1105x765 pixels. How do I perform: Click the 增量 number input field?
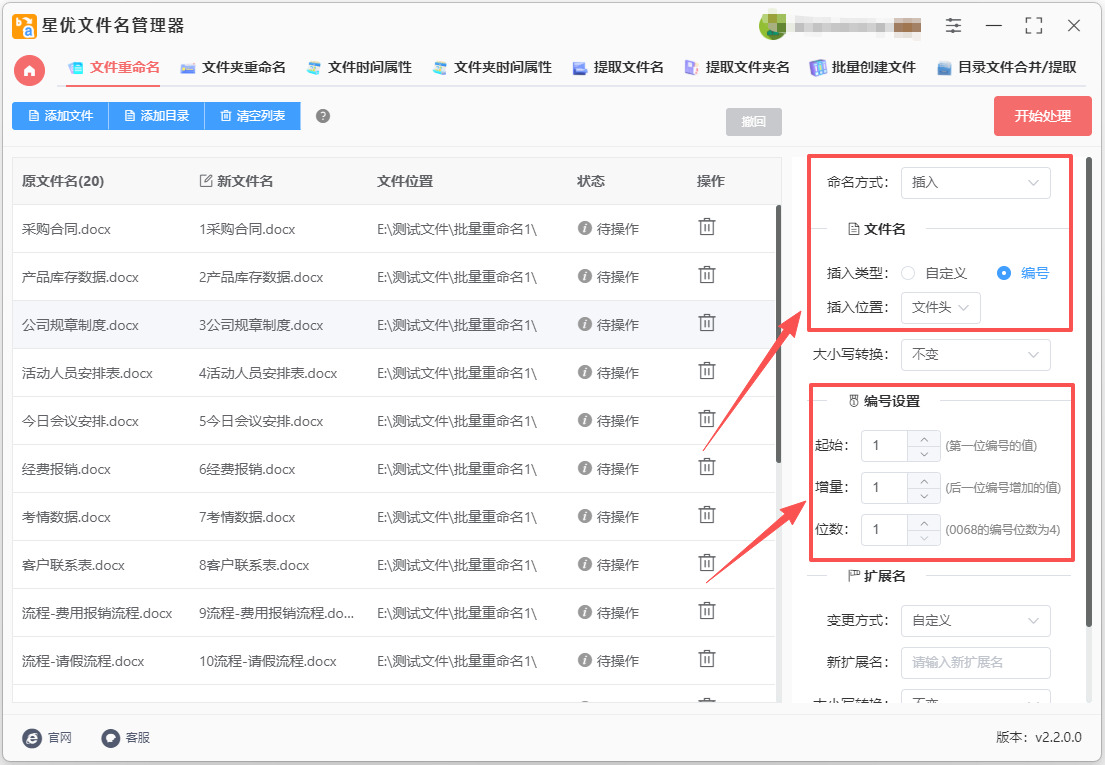[x=884, y=488]
